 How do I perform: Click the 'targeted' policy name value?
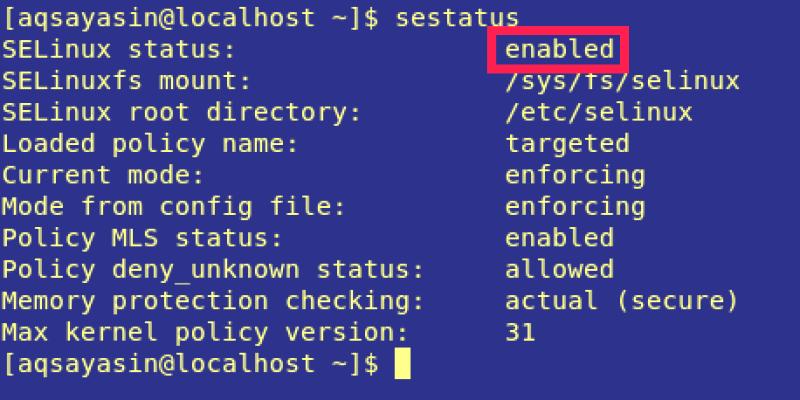coord(567,144)
